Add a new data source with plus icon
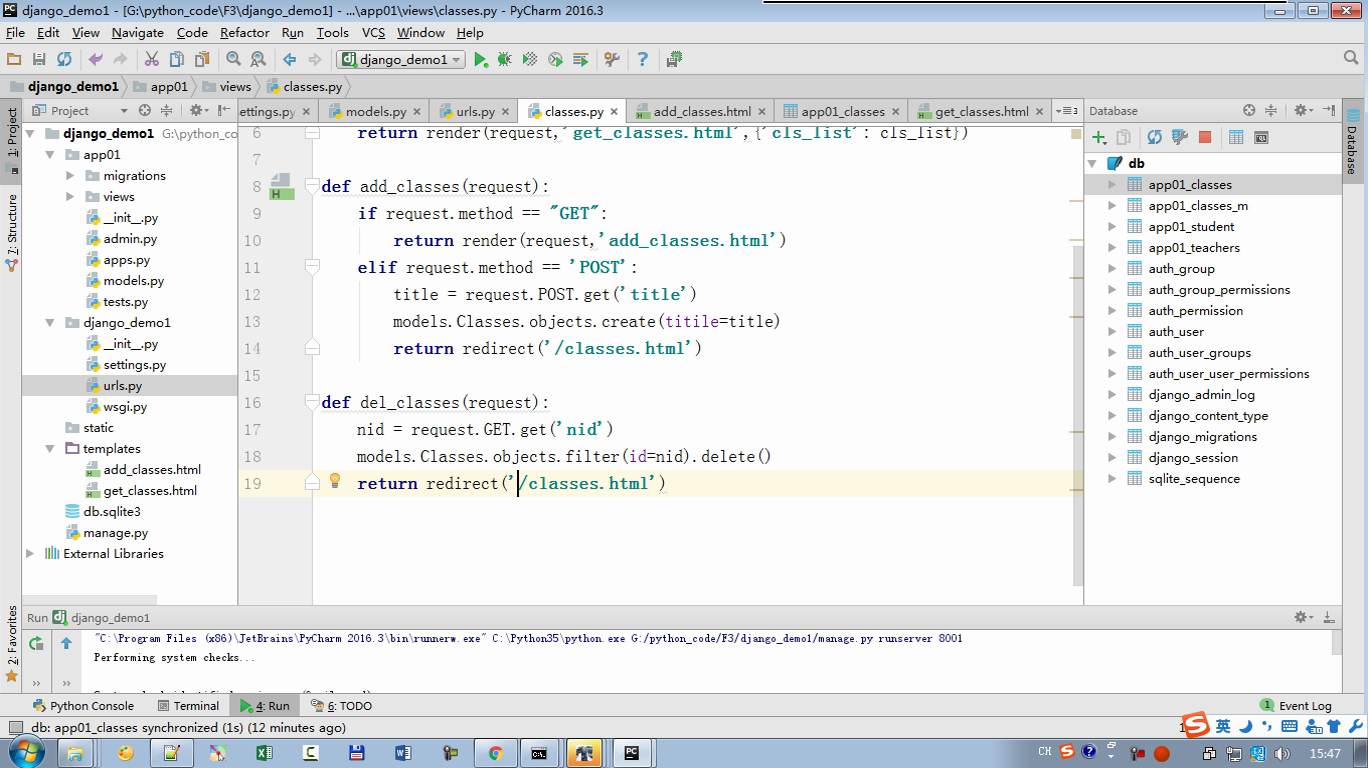 point(1099,137)
